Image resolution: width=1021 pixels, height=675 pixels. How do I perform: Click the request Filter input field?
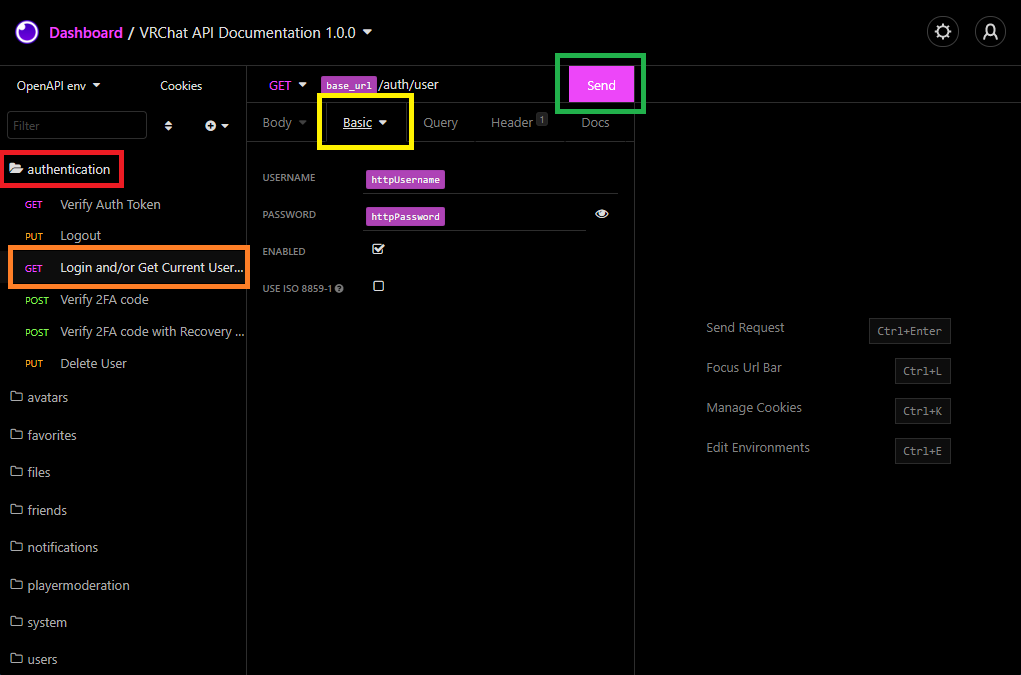(x=77, y=126)
